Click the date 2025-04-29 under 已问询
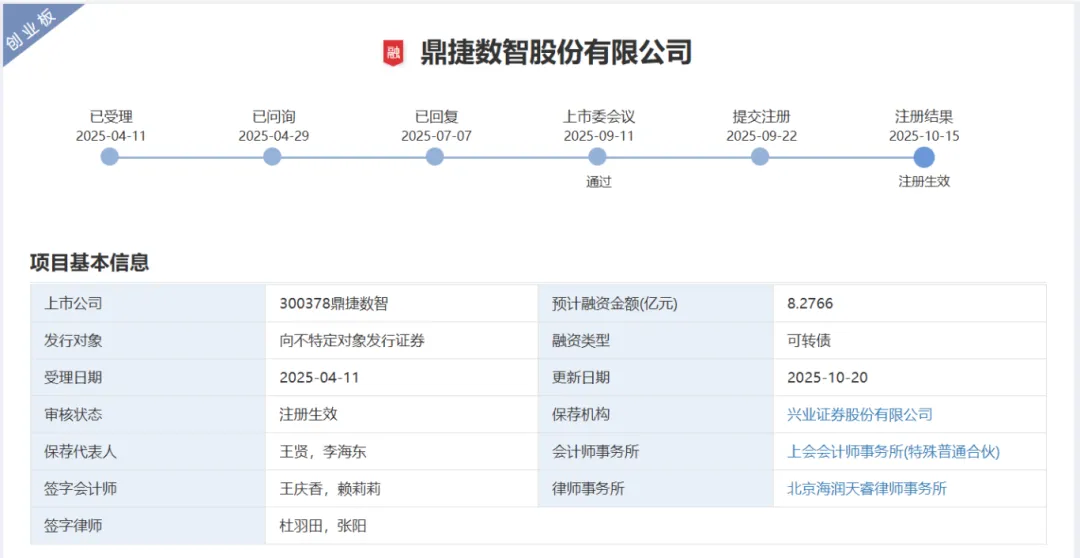Viewport: 1080px width, 558px height. click(273, 136)
